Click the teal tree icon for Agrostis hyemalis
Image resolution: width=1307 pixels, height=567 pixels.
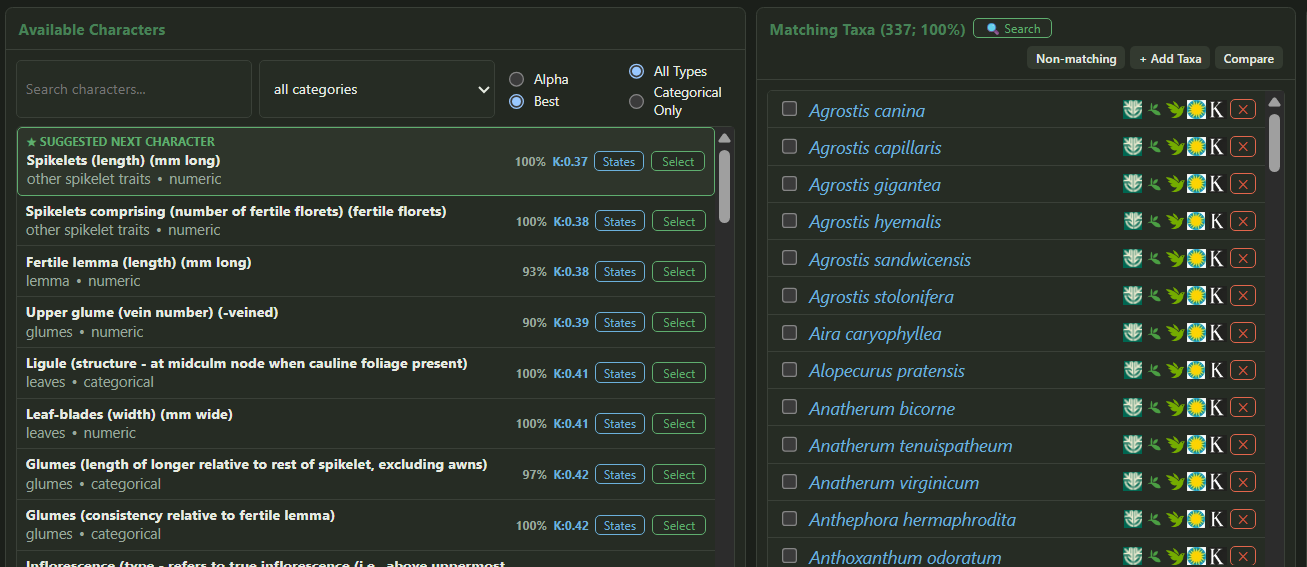pos(1132,221)
